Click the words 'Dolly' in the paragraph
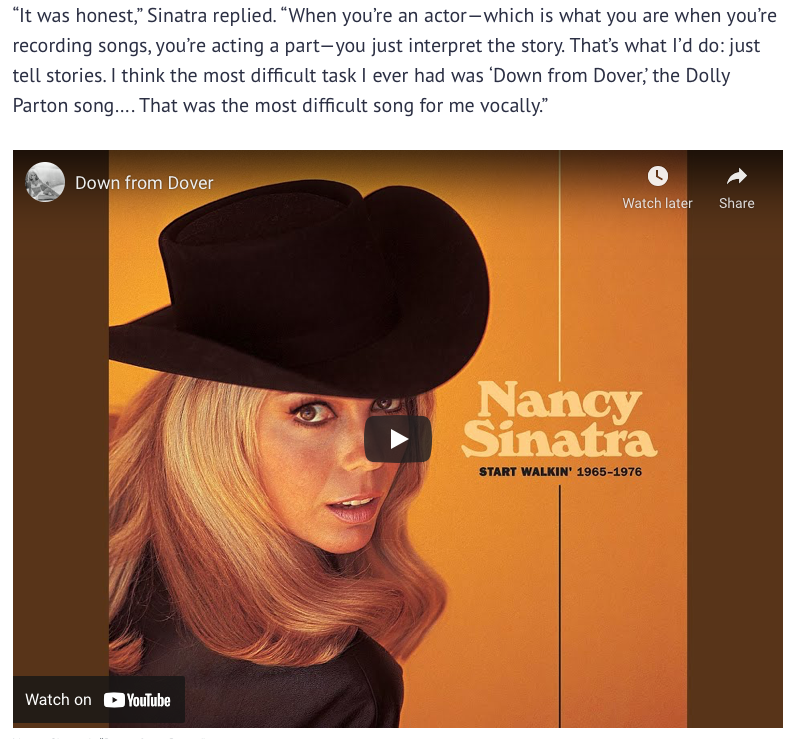 coord(708,76)
